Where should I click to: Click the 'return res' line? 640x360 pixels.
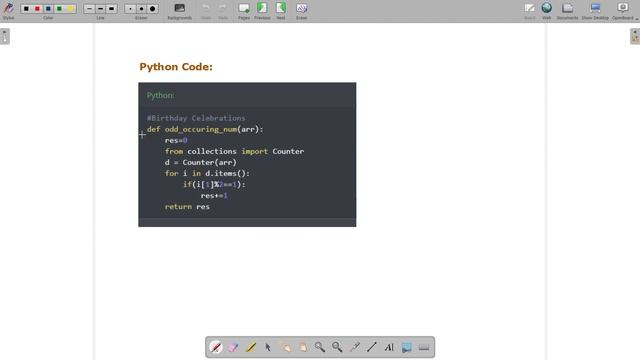click(x=187, y=207)
